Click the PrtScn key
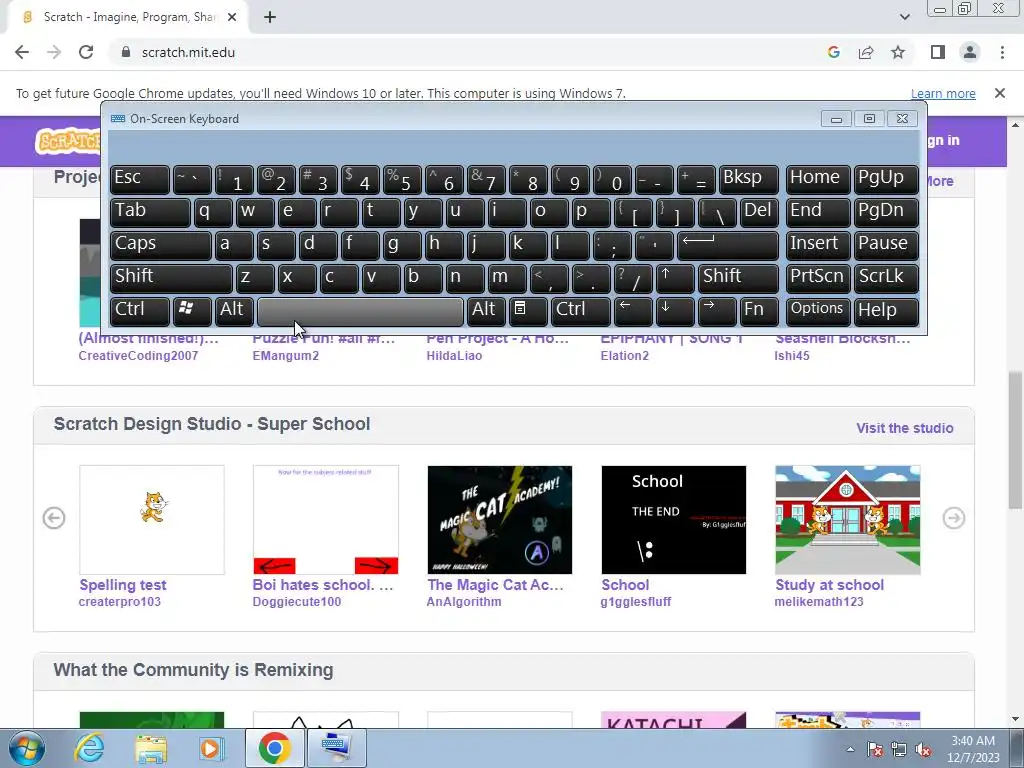 (x=818, y=278)
